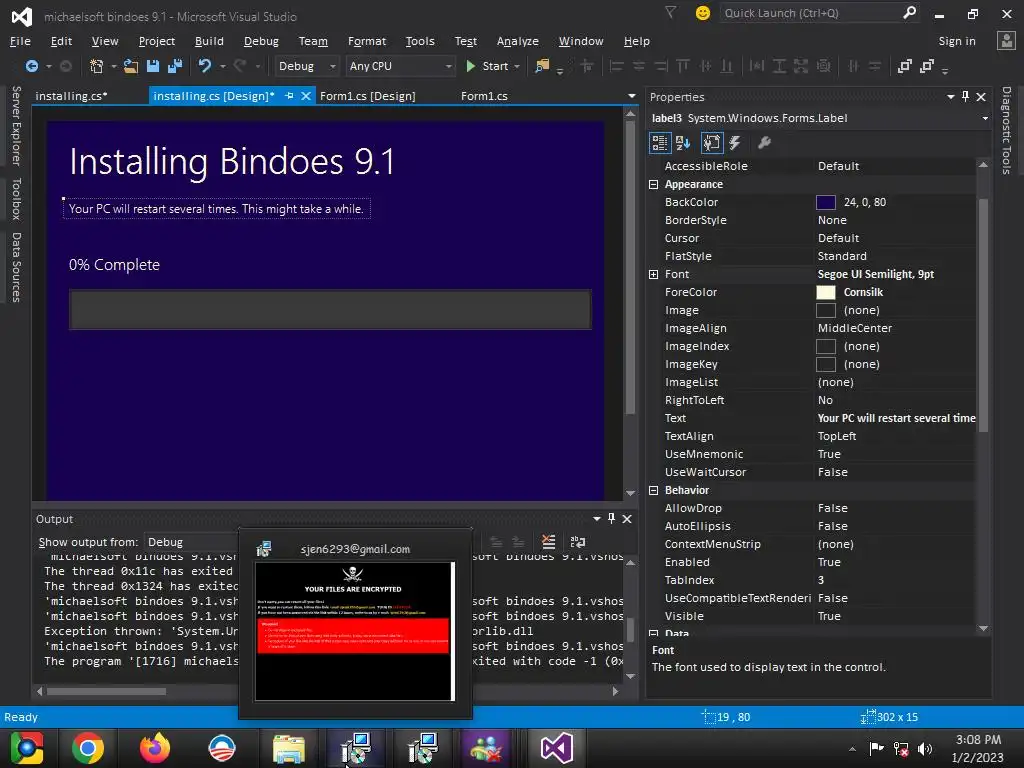Open Google Chrome from the taskbar
The width and height of the screenshot is (1024, 768).
coord(88,748)
